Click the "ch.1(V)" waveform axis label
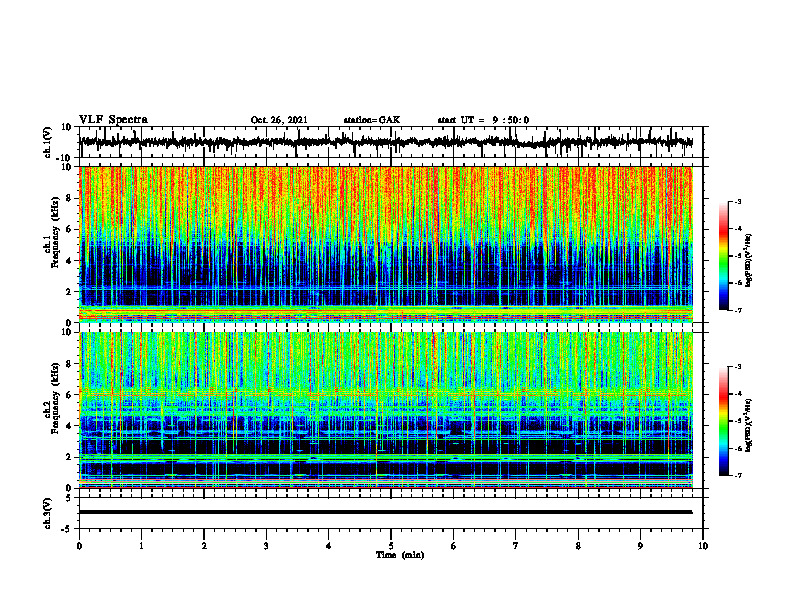Image resolution: width=792 pixels, height=612 pixels. click(x=48, y=142)
